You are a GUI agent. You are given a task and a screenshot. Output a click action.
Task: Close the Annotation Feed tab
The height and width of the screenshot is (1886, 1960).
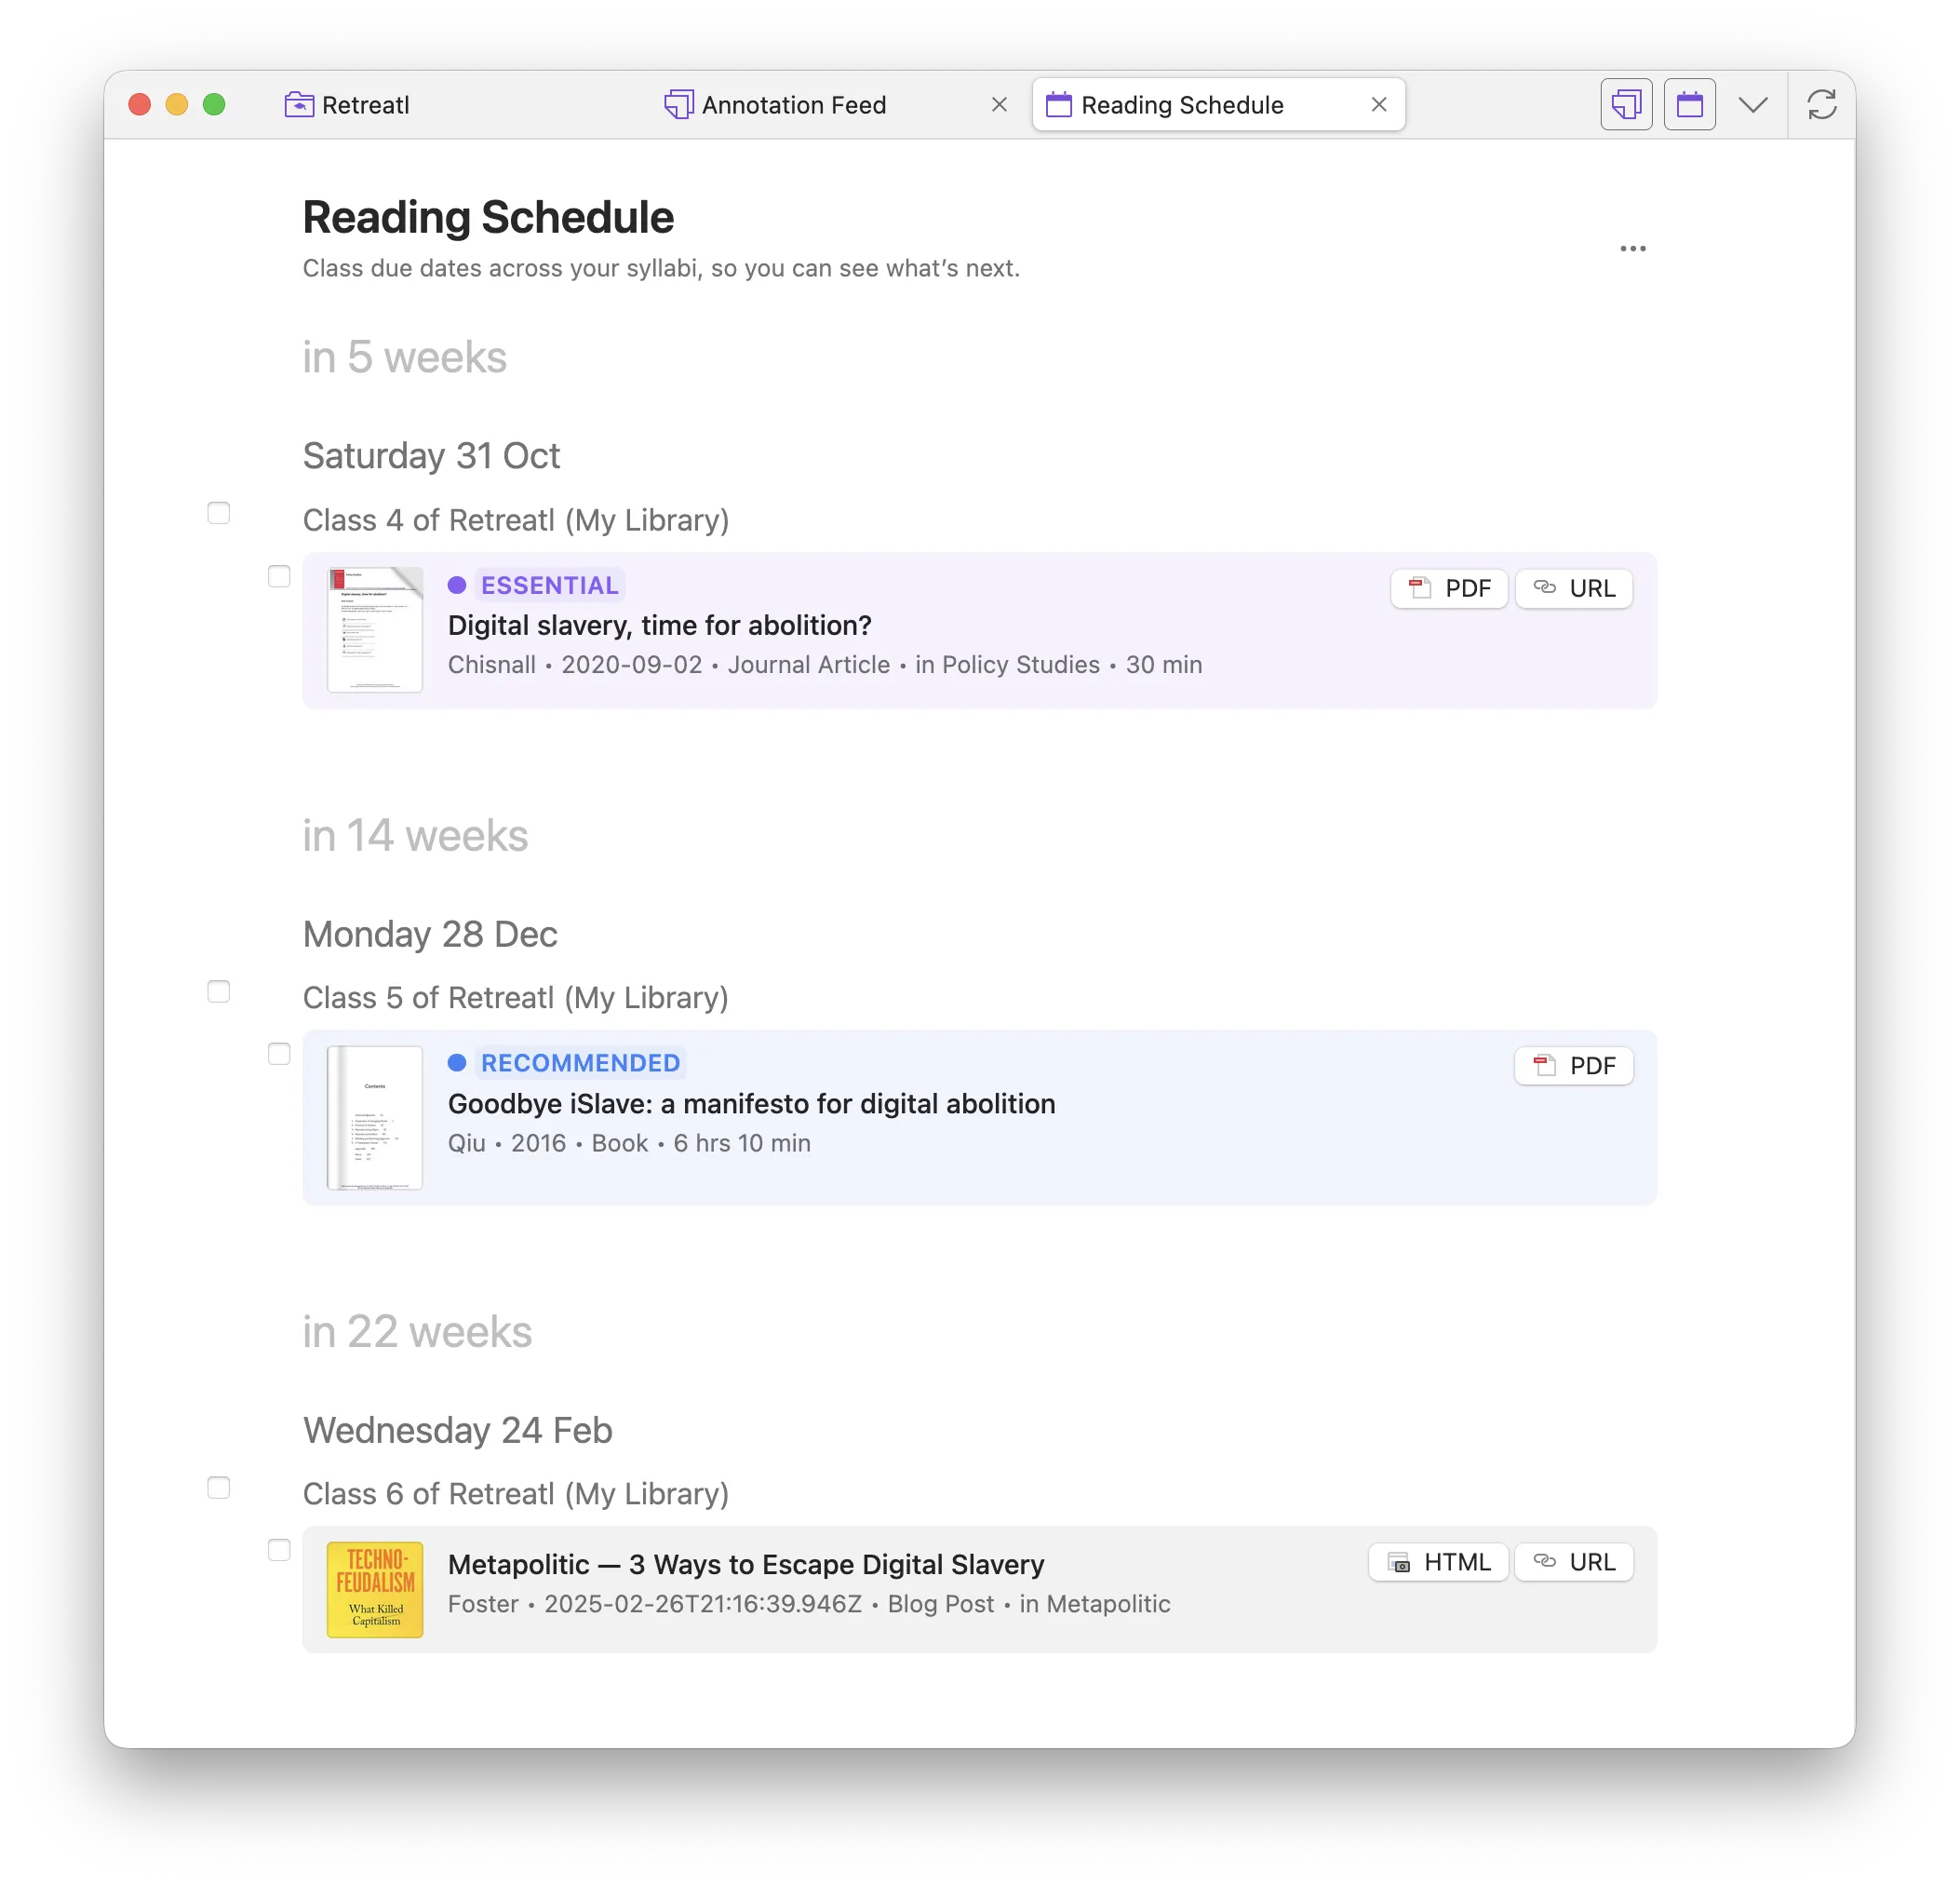pyautogui.click(x=999, y=104)
